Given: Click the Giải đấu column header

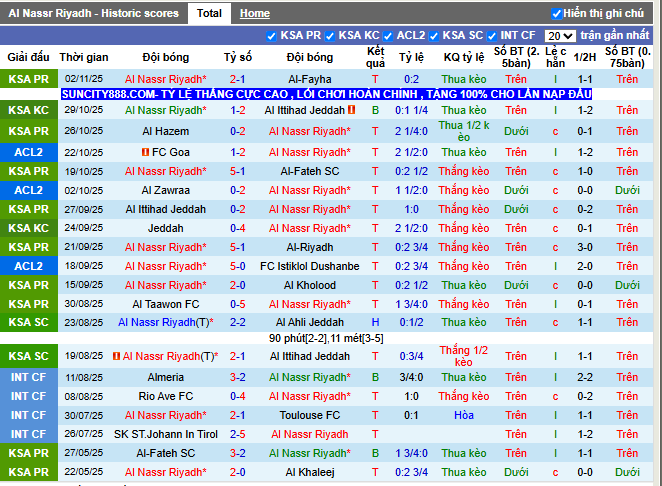Looking at the screenshot, I should click(28, 57).
